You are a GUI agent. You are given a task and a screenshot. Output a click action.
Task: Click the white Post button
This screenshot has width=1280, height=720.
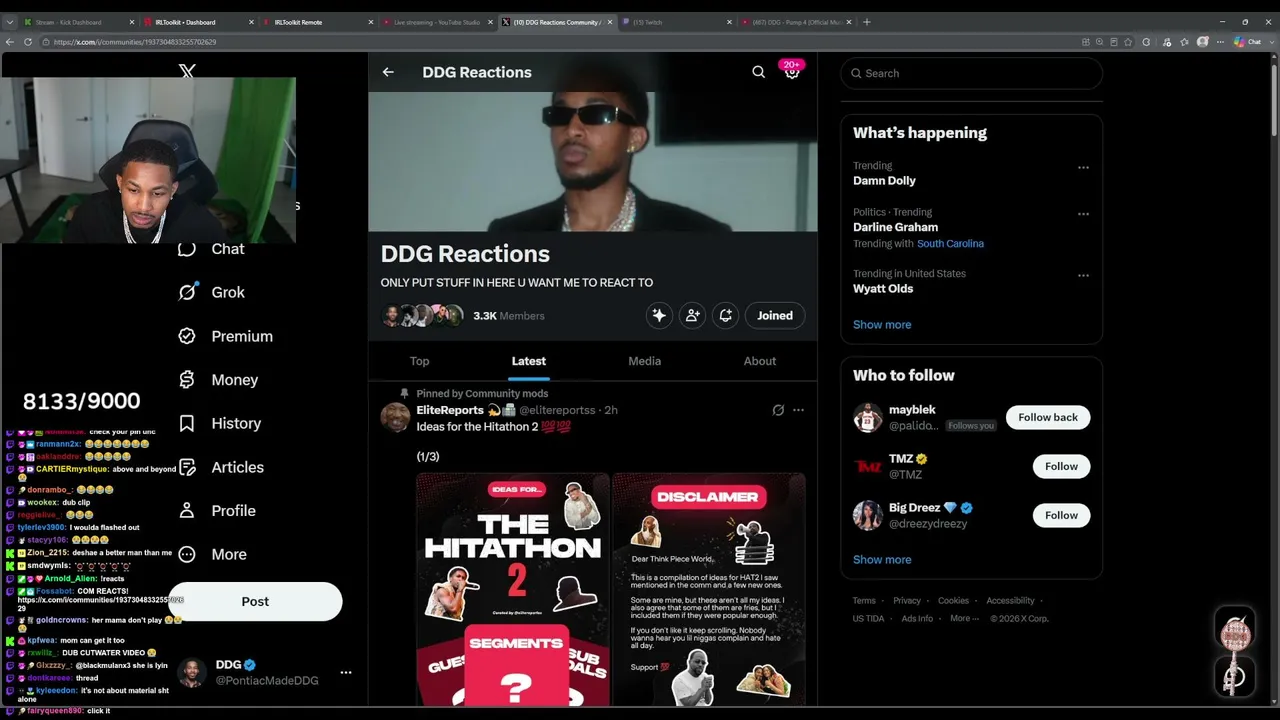coord(255,601)
